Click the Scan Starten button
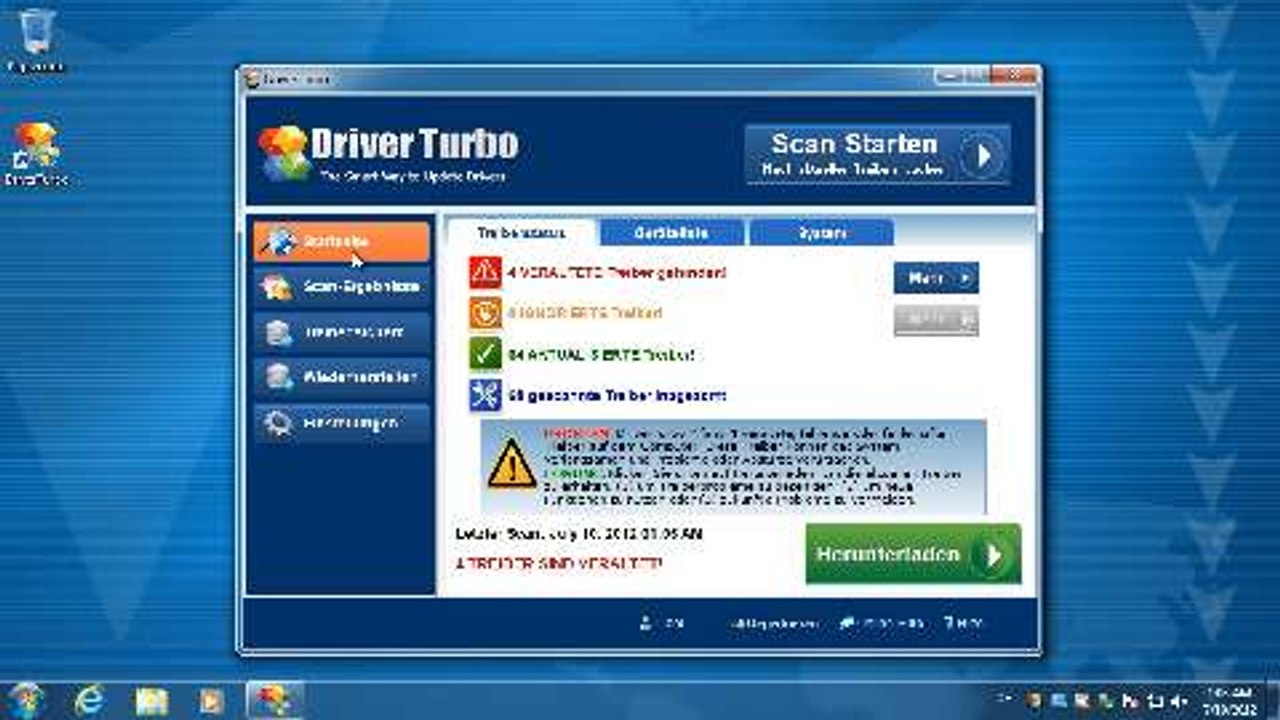The height and width of the screenshot is (720, 1280). pos(877,155)
